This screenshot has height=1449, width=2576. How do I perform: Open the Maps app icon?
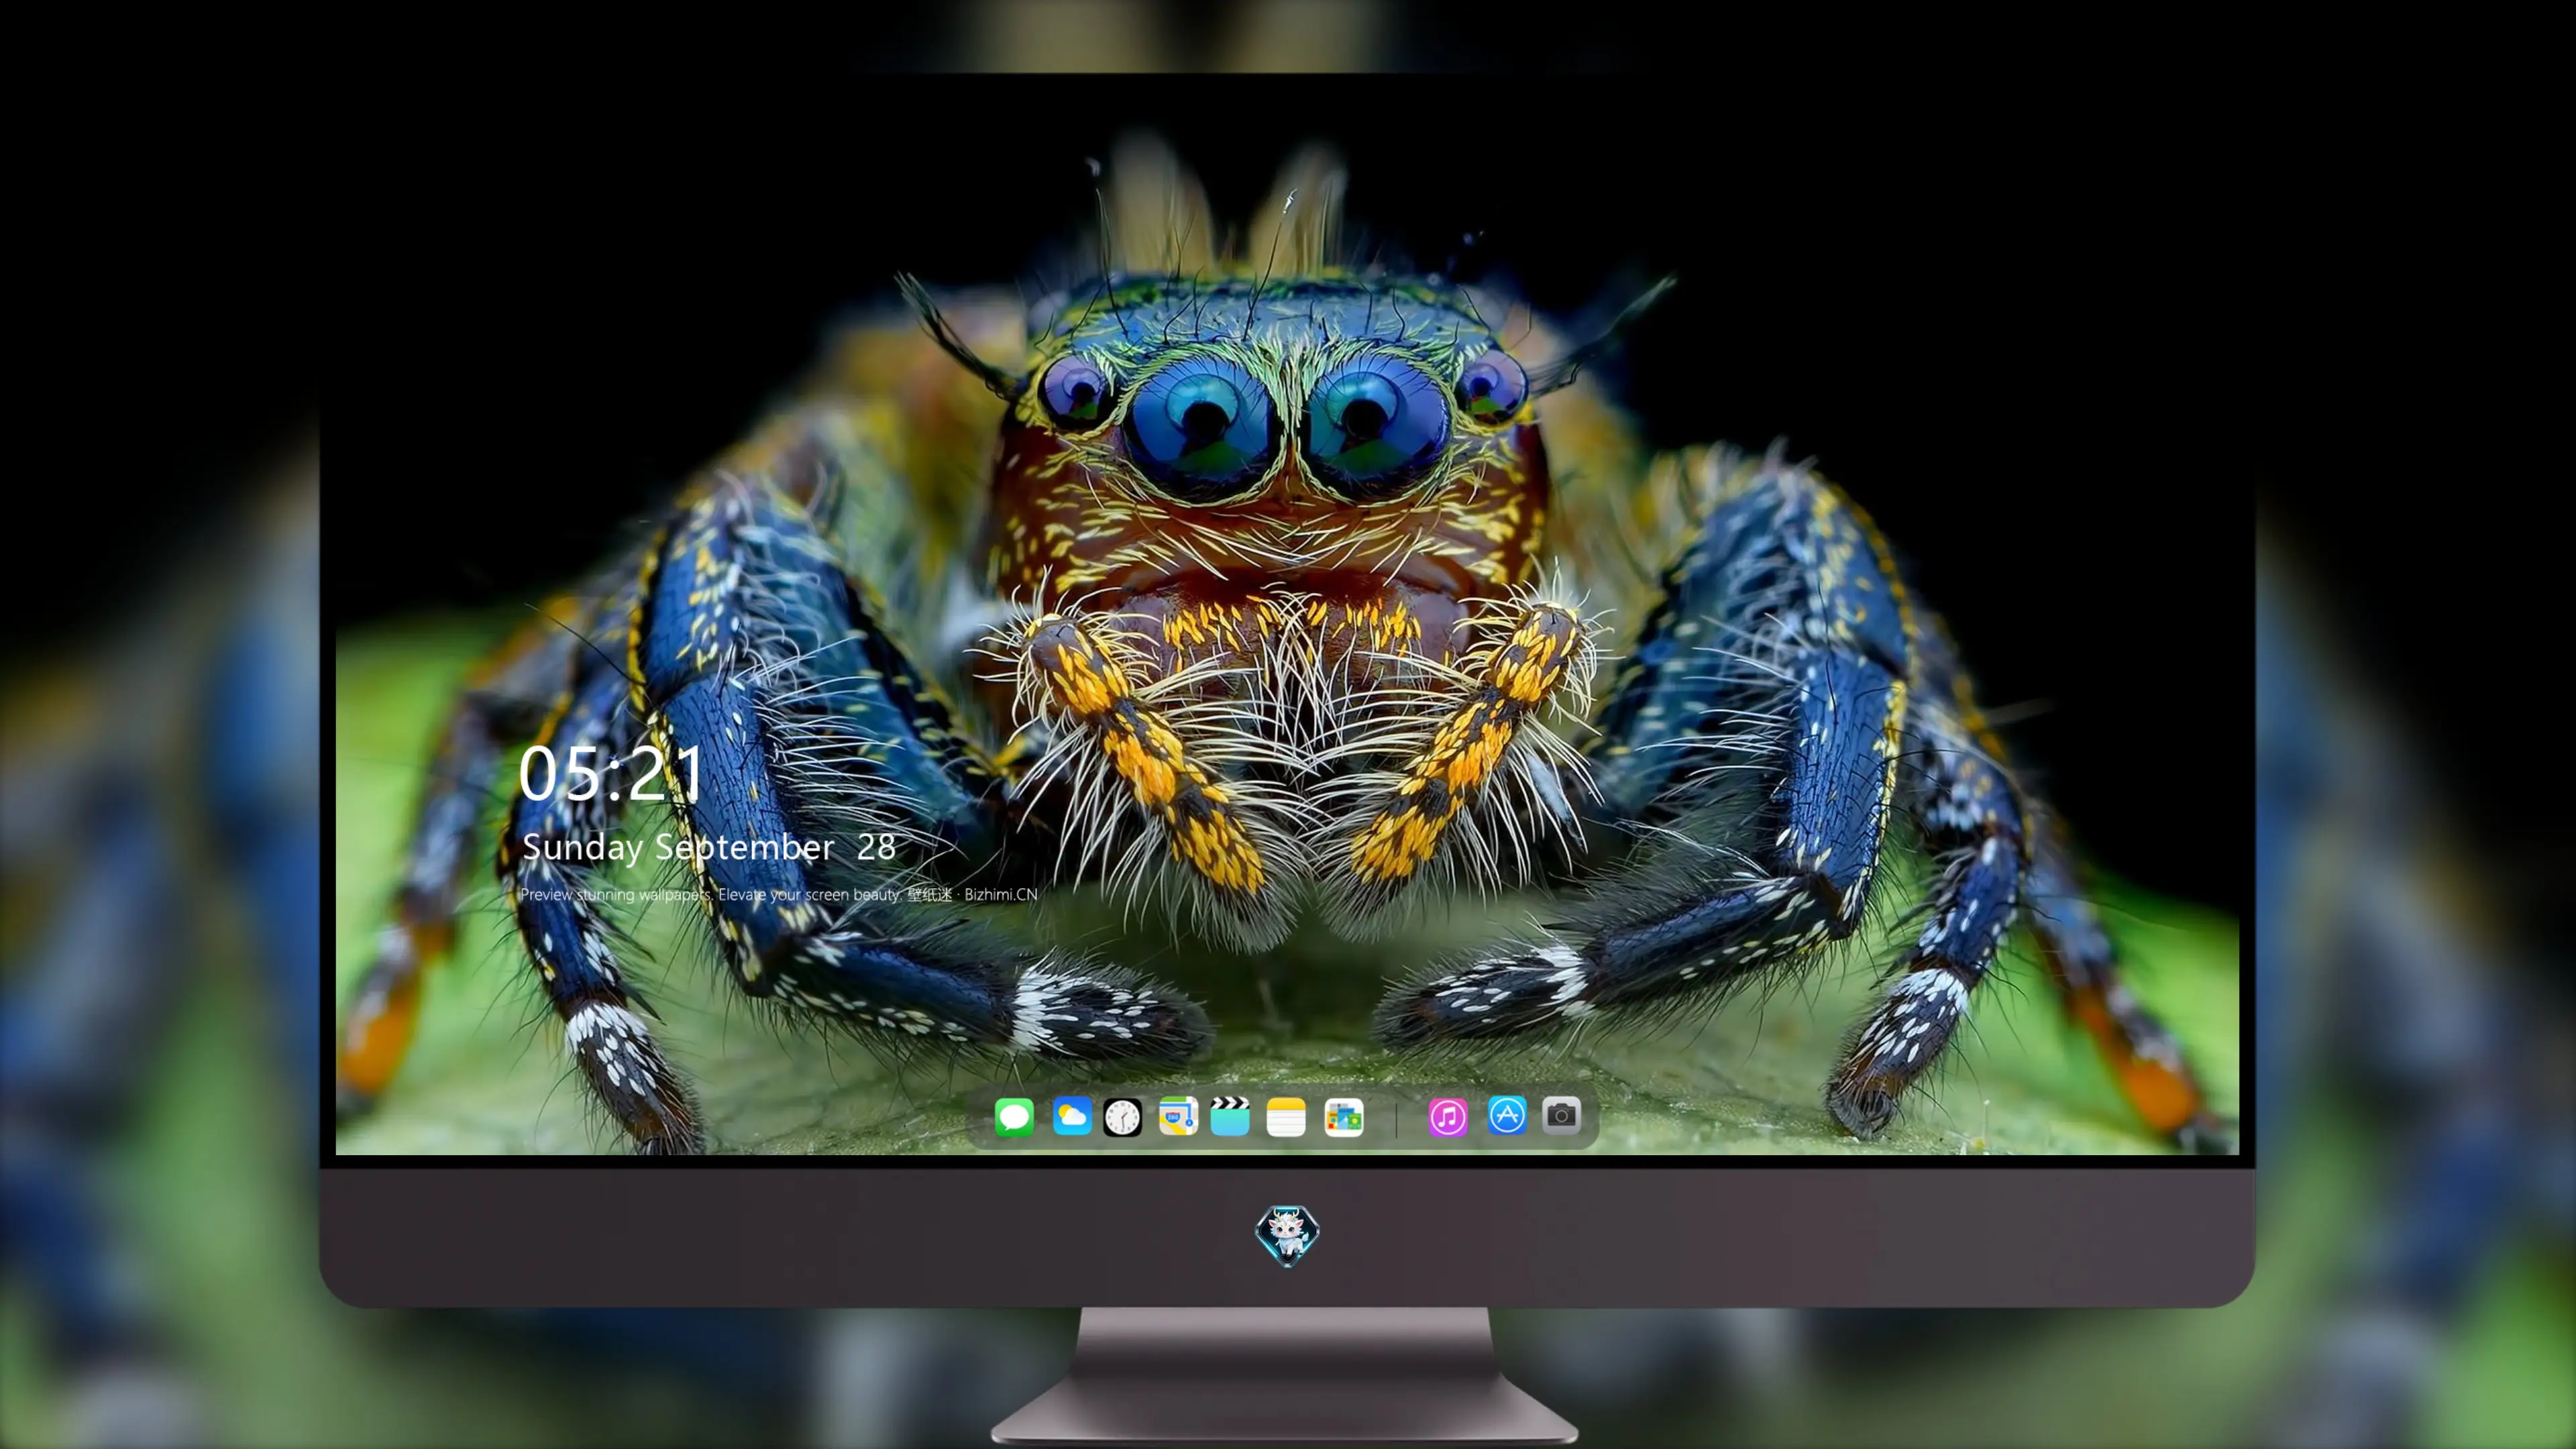[x=1178, y=1116]
